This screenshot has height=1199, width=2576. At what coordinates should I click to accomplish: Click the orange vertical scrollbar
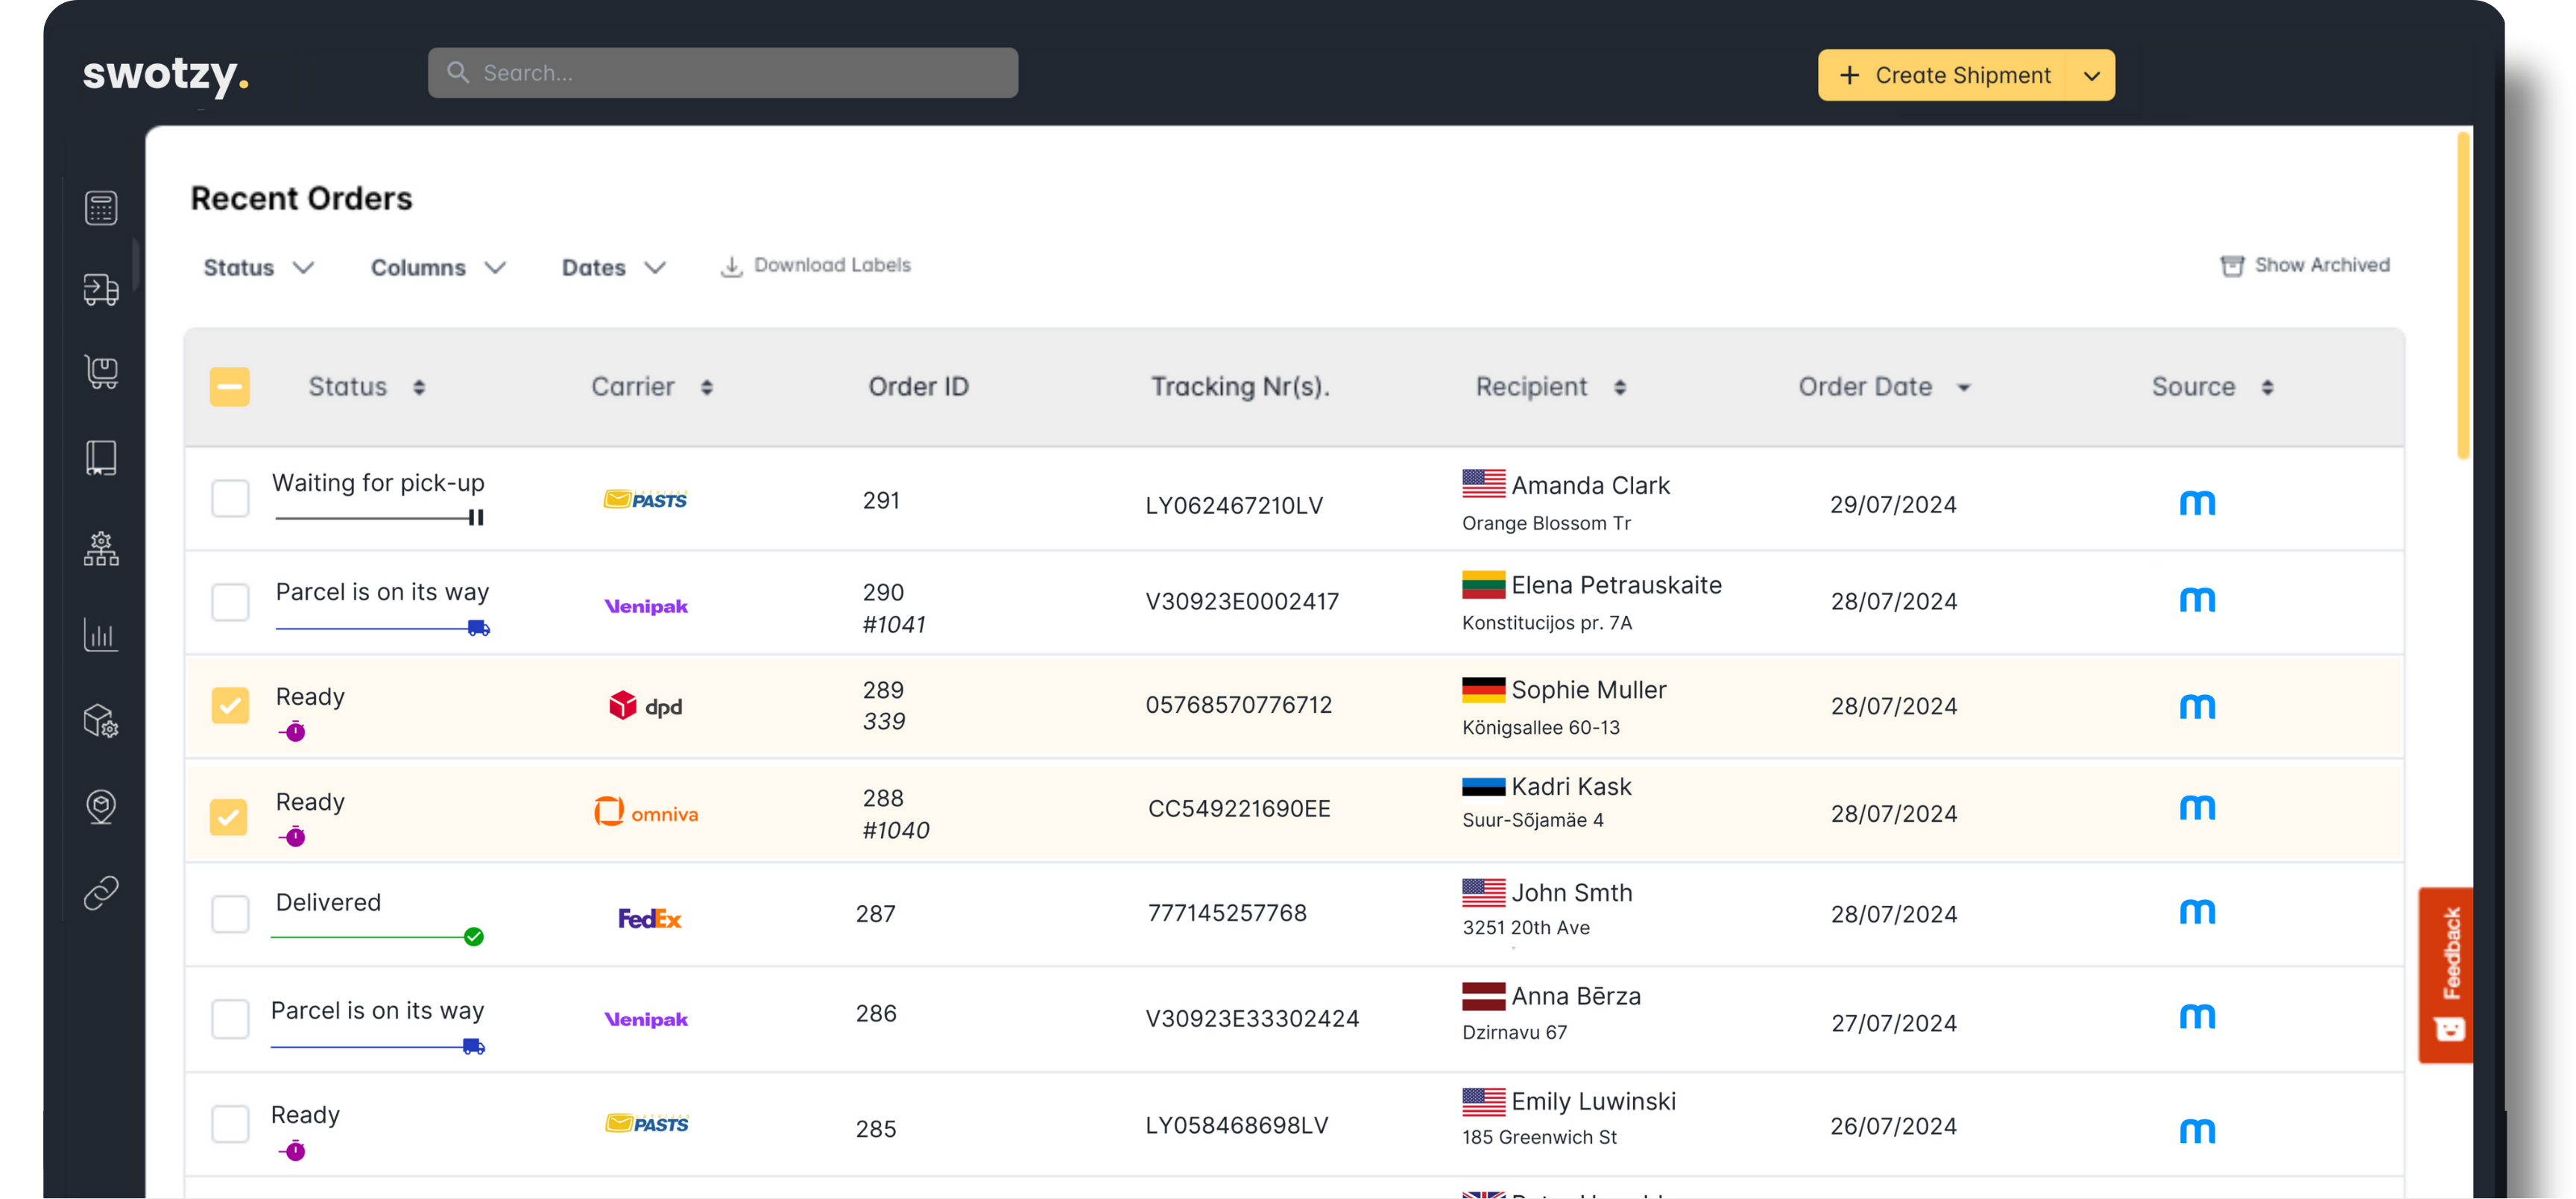(2463, 295)
